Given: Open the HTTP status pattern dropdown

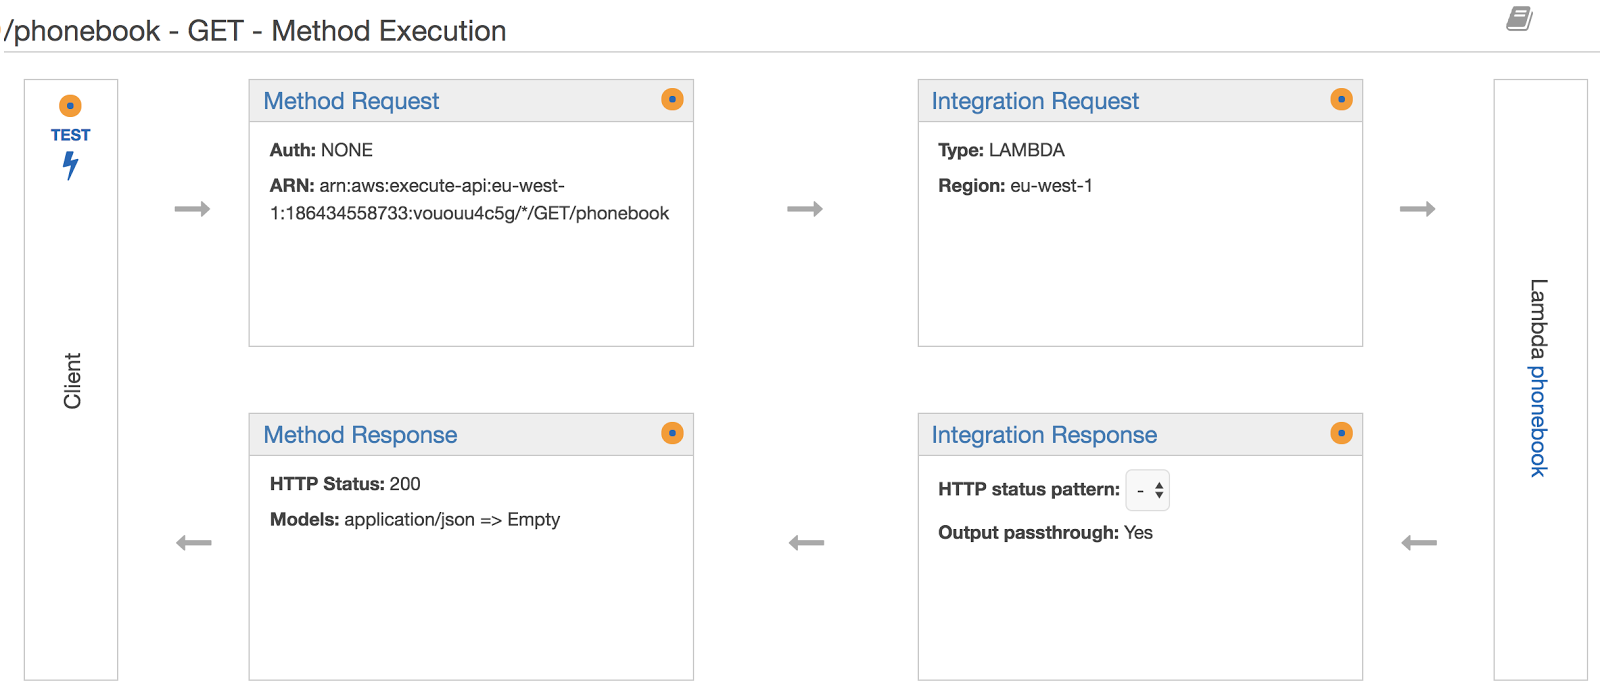Looking at the screenshot, I should 1147,490.
